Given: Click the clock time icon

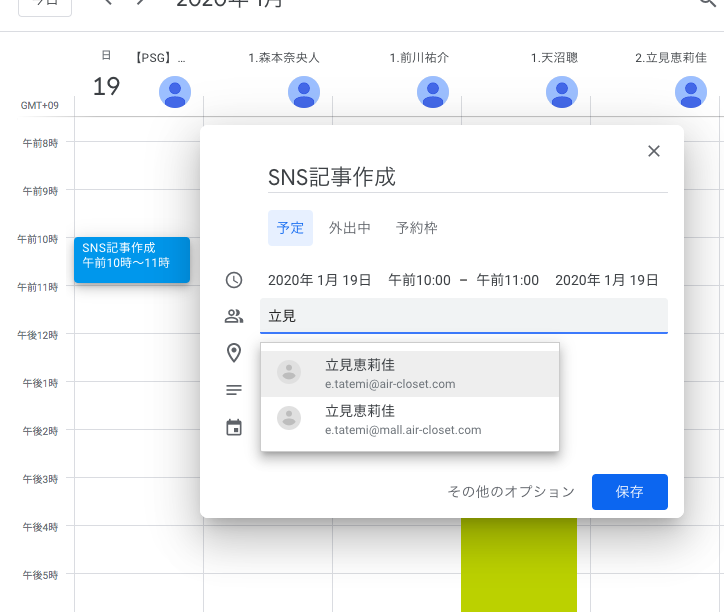Looking at the screenshot, I should [234, 280].
